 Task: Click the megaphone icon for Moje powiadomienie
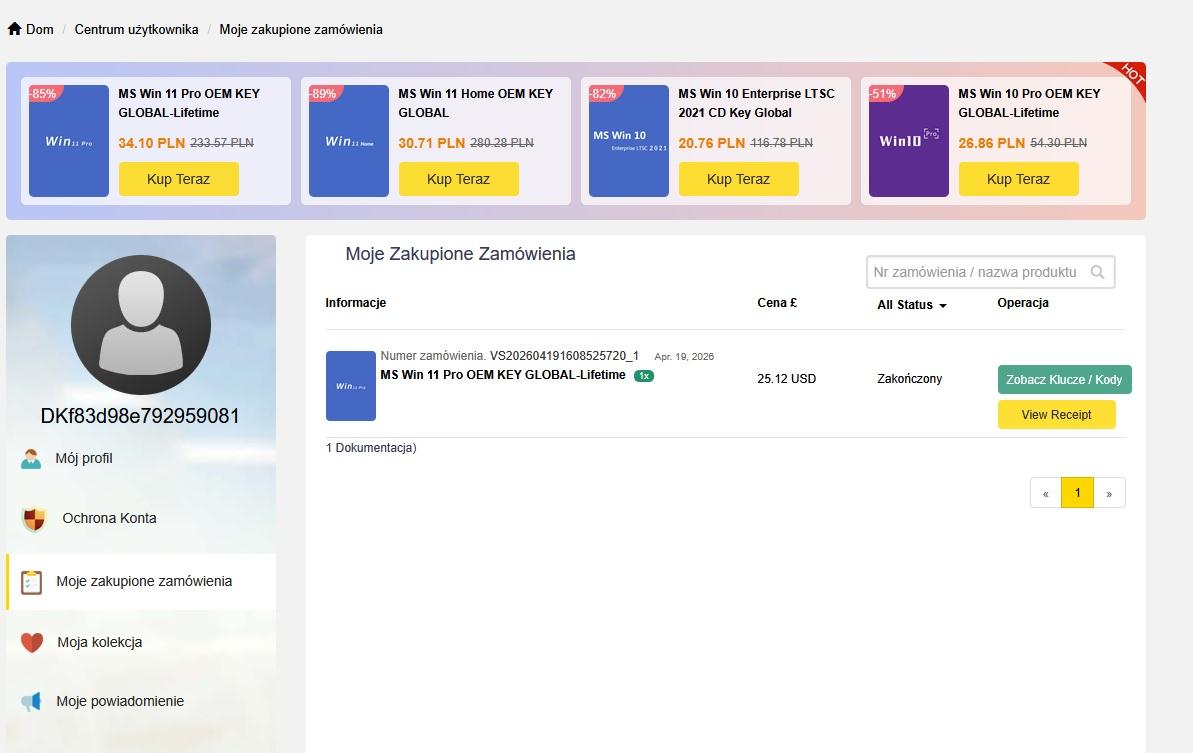click(32, 702)
